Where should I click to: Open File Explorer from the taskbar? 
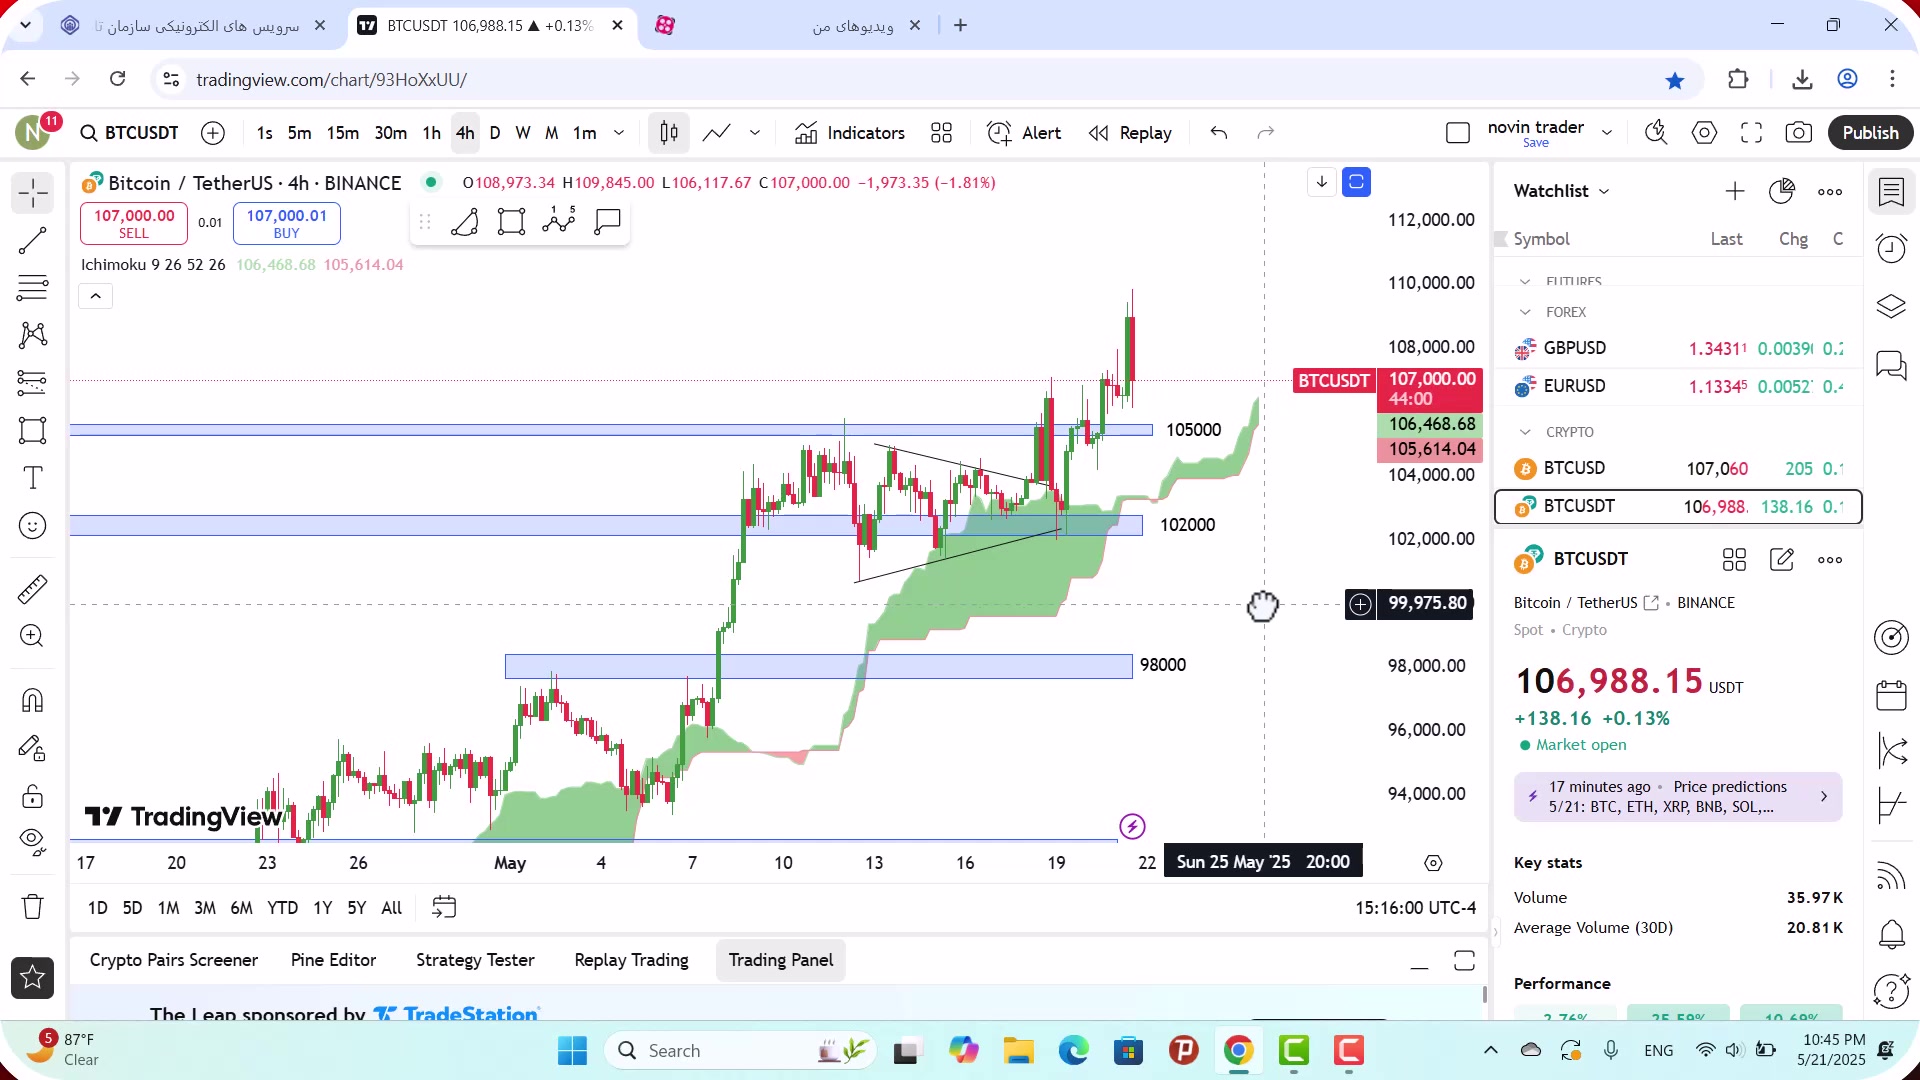click(1018, 1051)
